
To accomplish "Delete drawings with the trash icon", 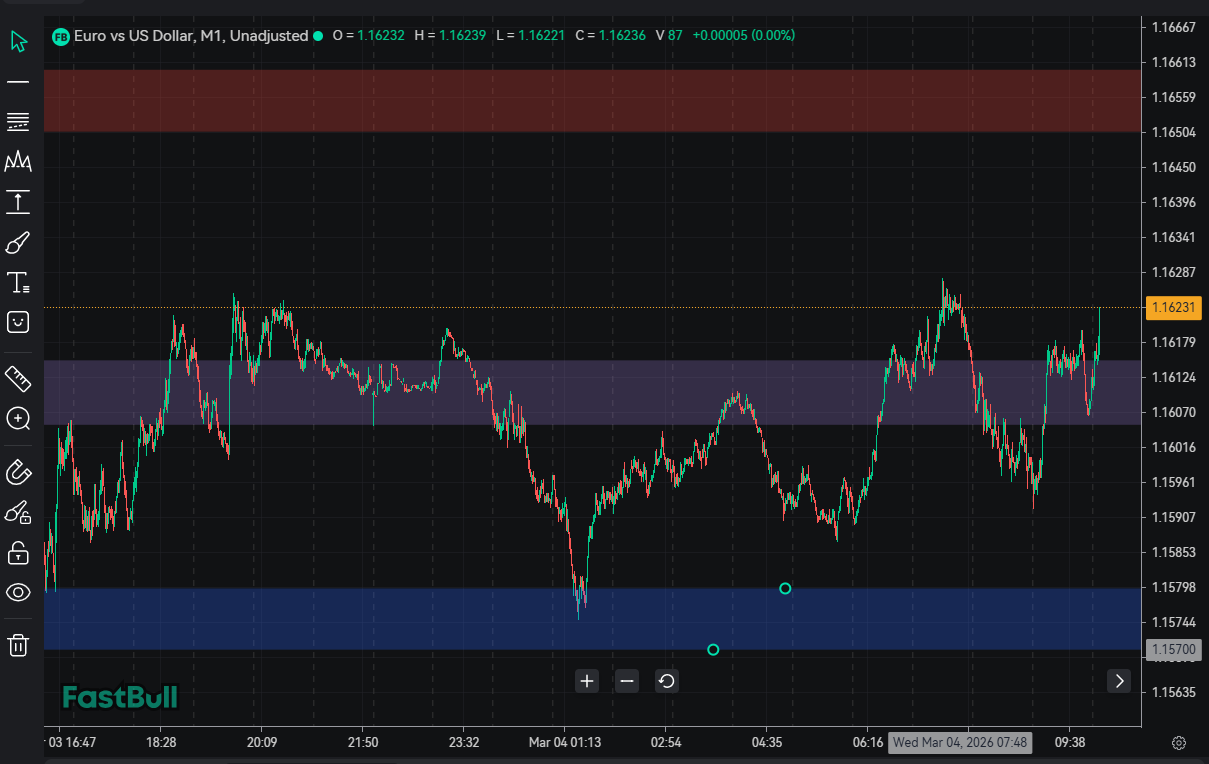I will coord(18,645).
